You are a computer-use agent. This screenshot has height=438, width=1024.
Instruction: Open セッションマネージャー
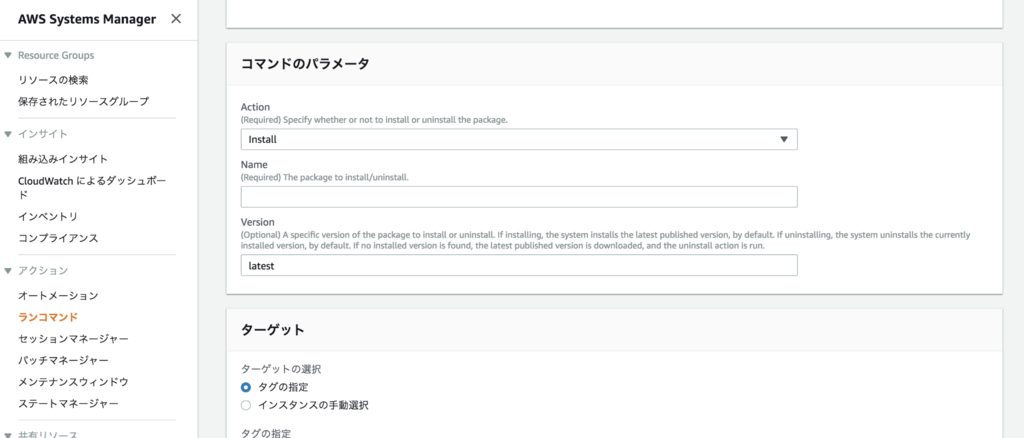point(73,338)
